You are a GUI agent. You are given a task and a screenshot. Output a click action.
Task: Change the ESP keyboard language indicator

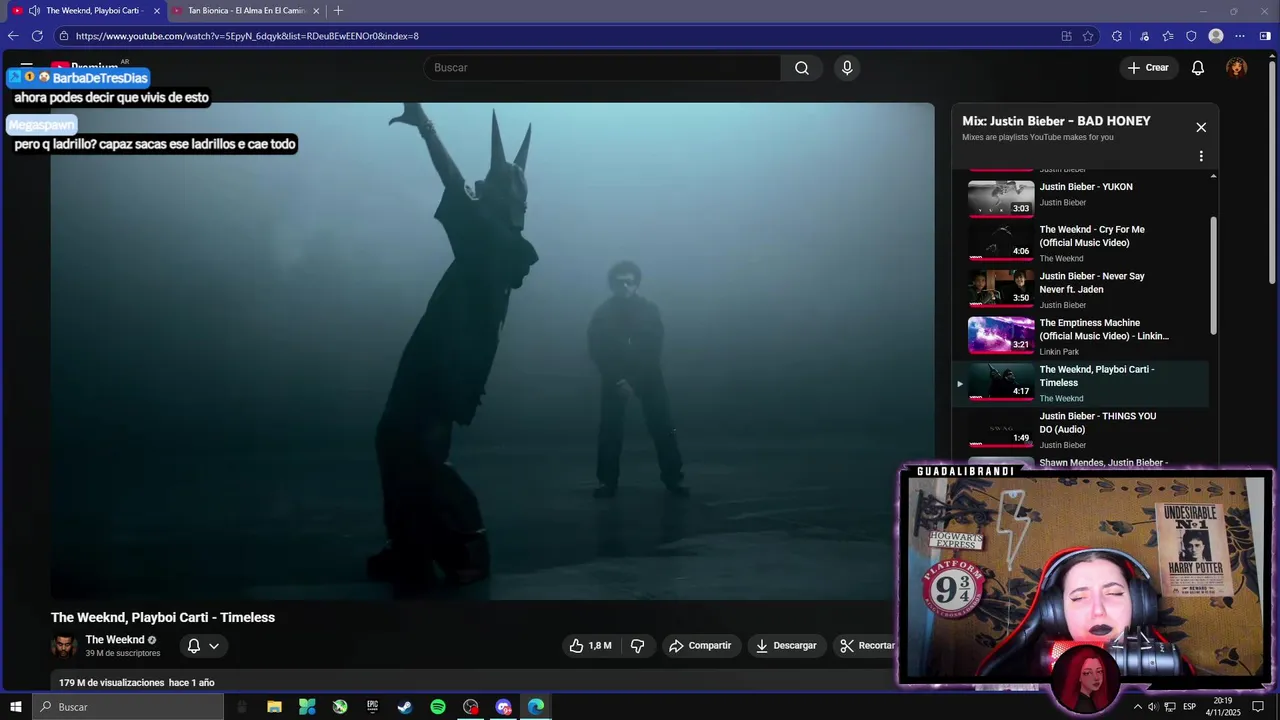[1190, 707]
